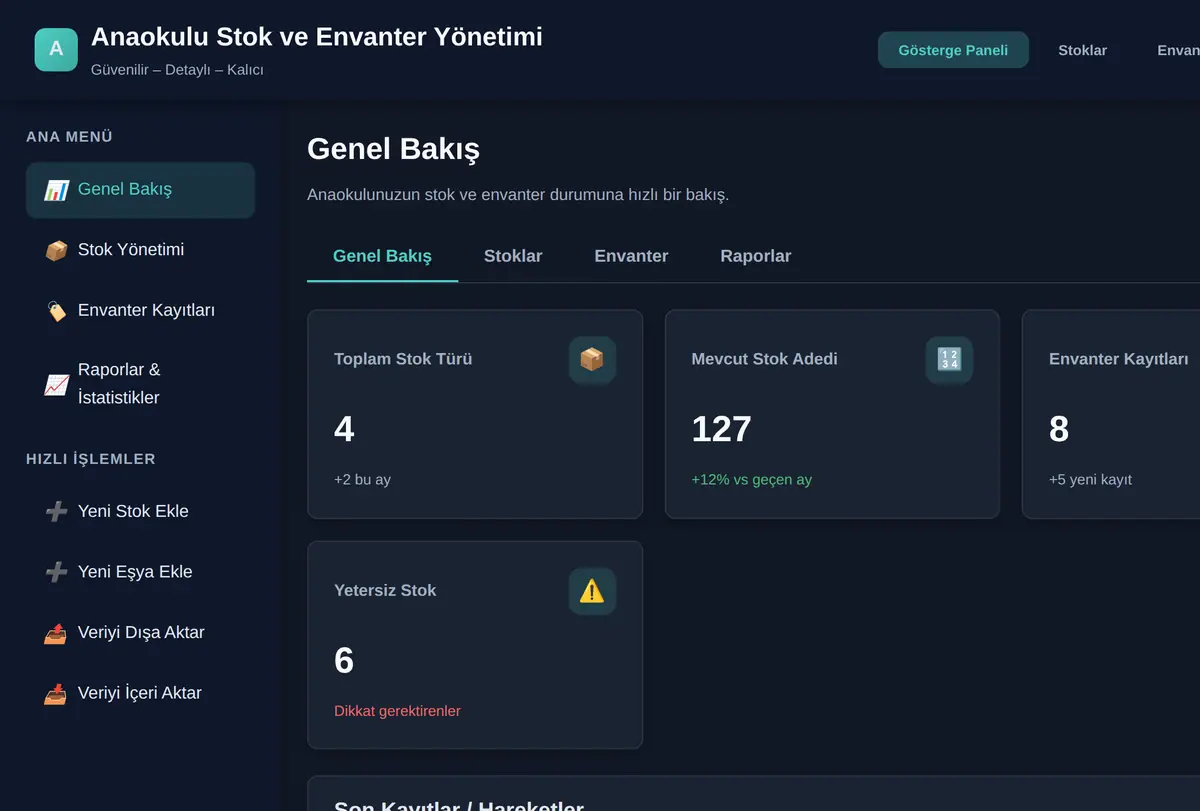Open the Raporlar tab
Image resolution: width=1200 pixels, height=811 pixels.
756,256
